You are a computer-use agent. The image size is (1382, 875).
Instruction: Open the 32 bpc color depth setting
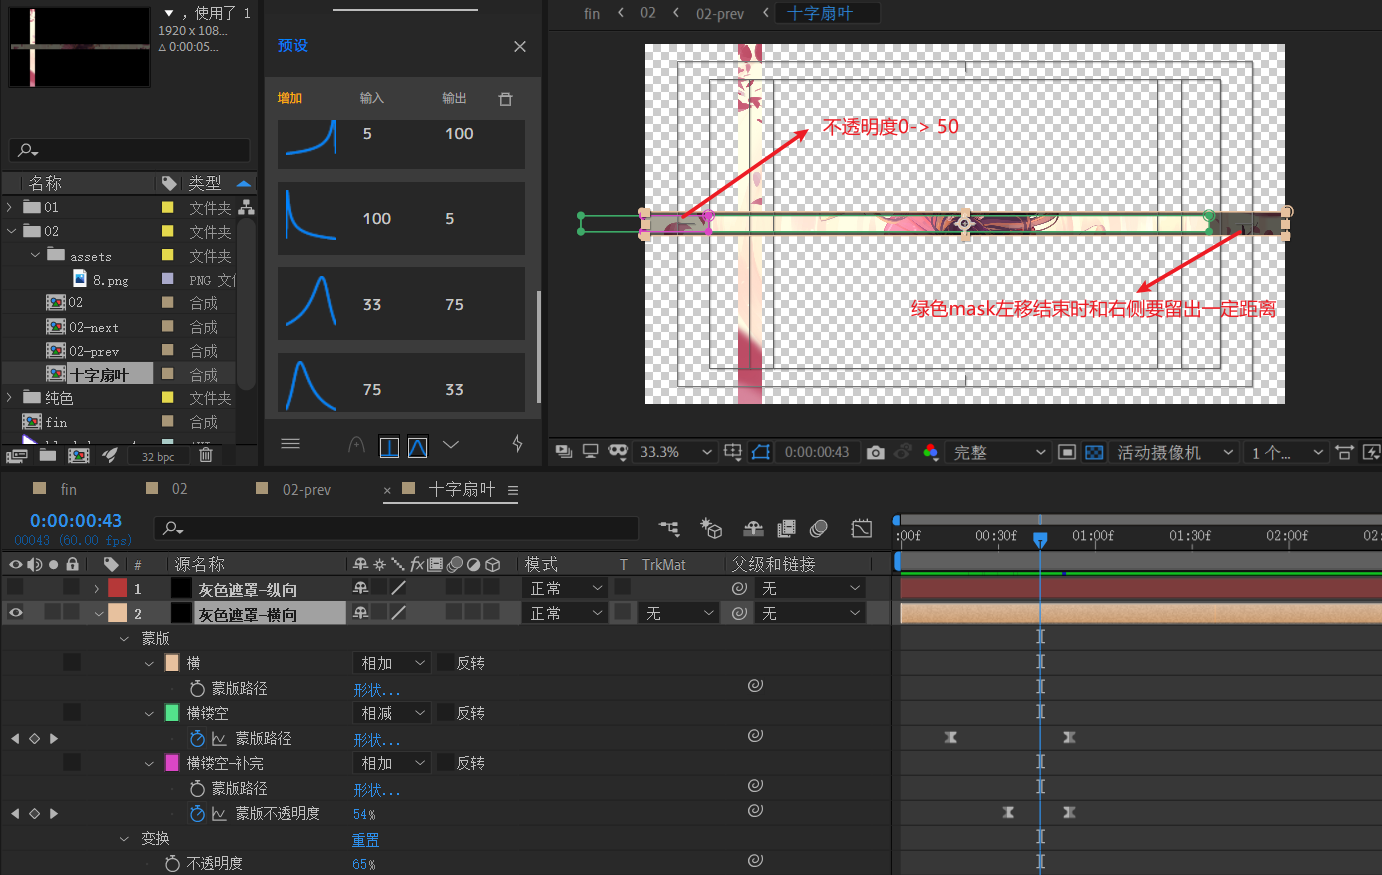[157, 456]
